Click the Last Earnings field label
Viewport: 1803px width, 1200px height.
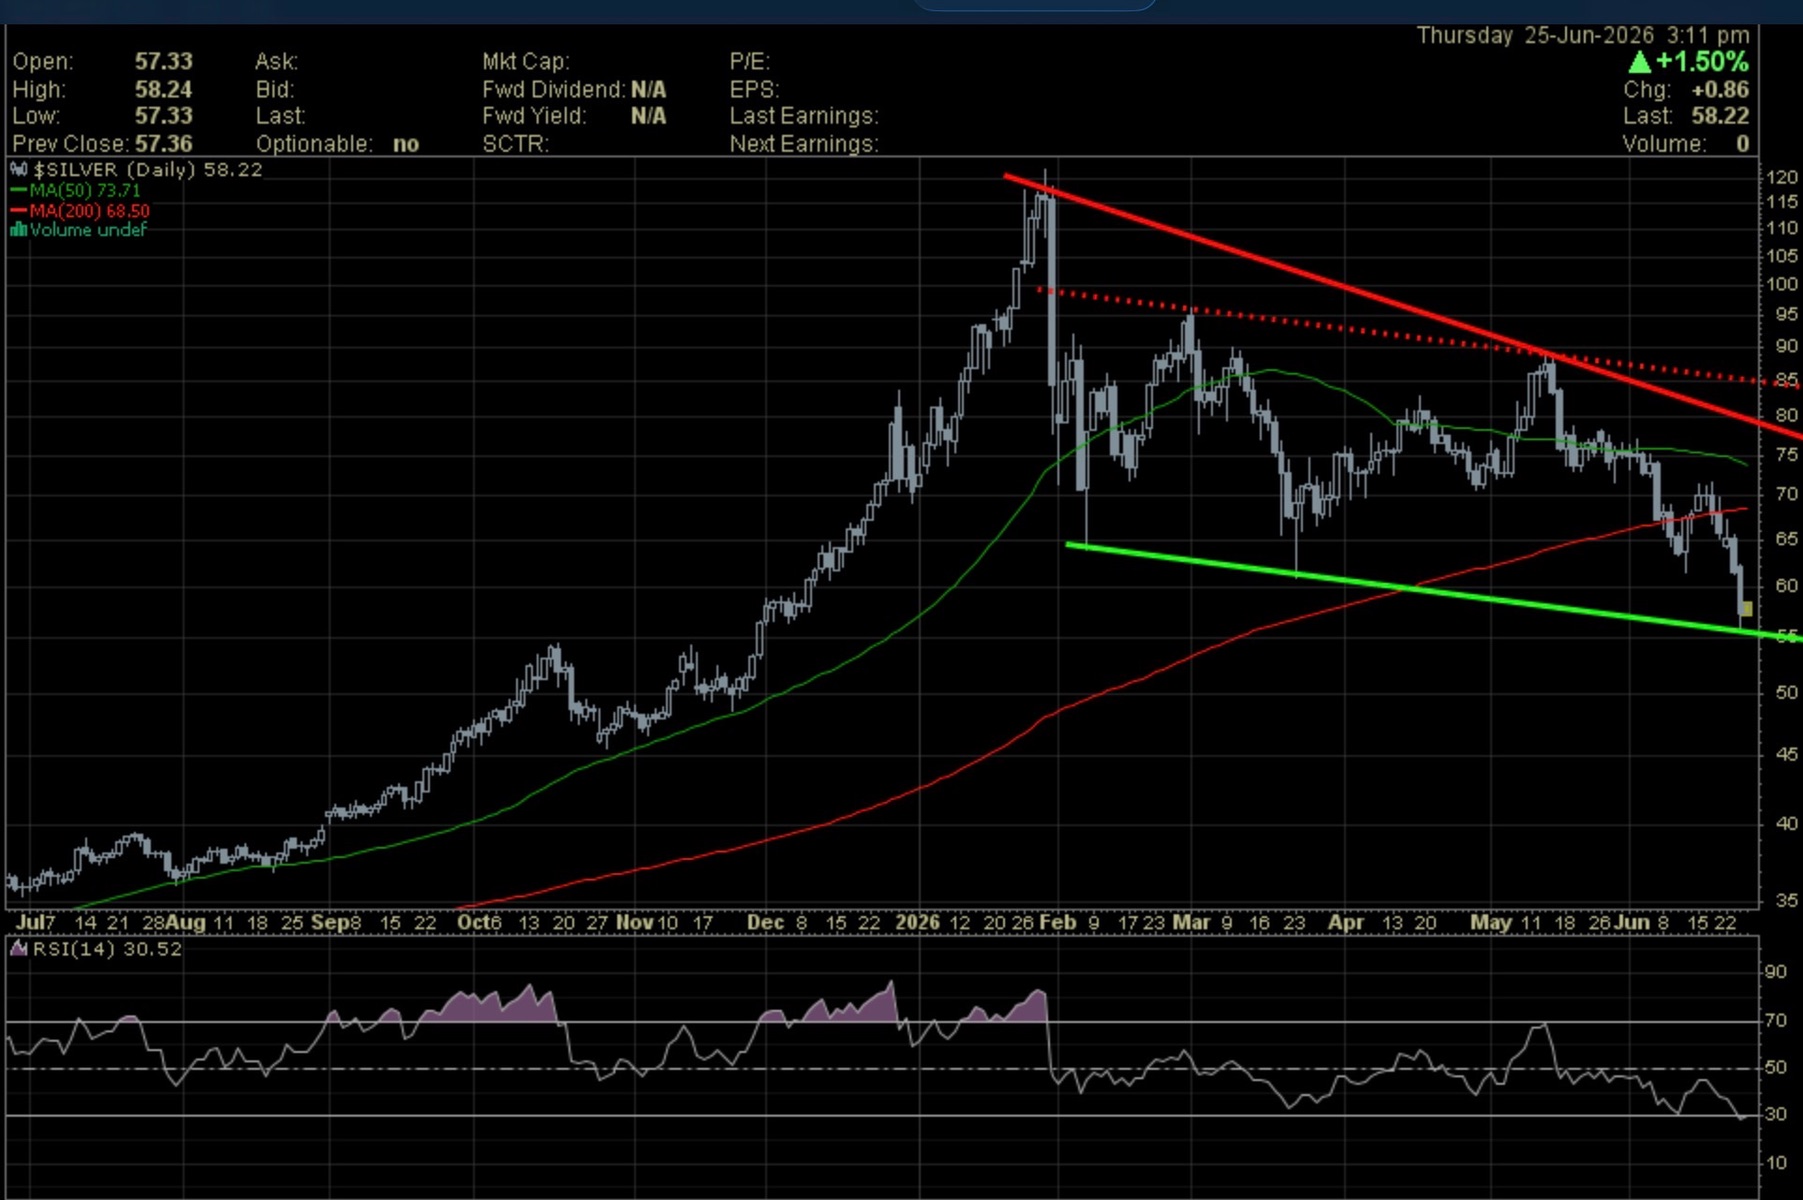(x=804, y=116)
